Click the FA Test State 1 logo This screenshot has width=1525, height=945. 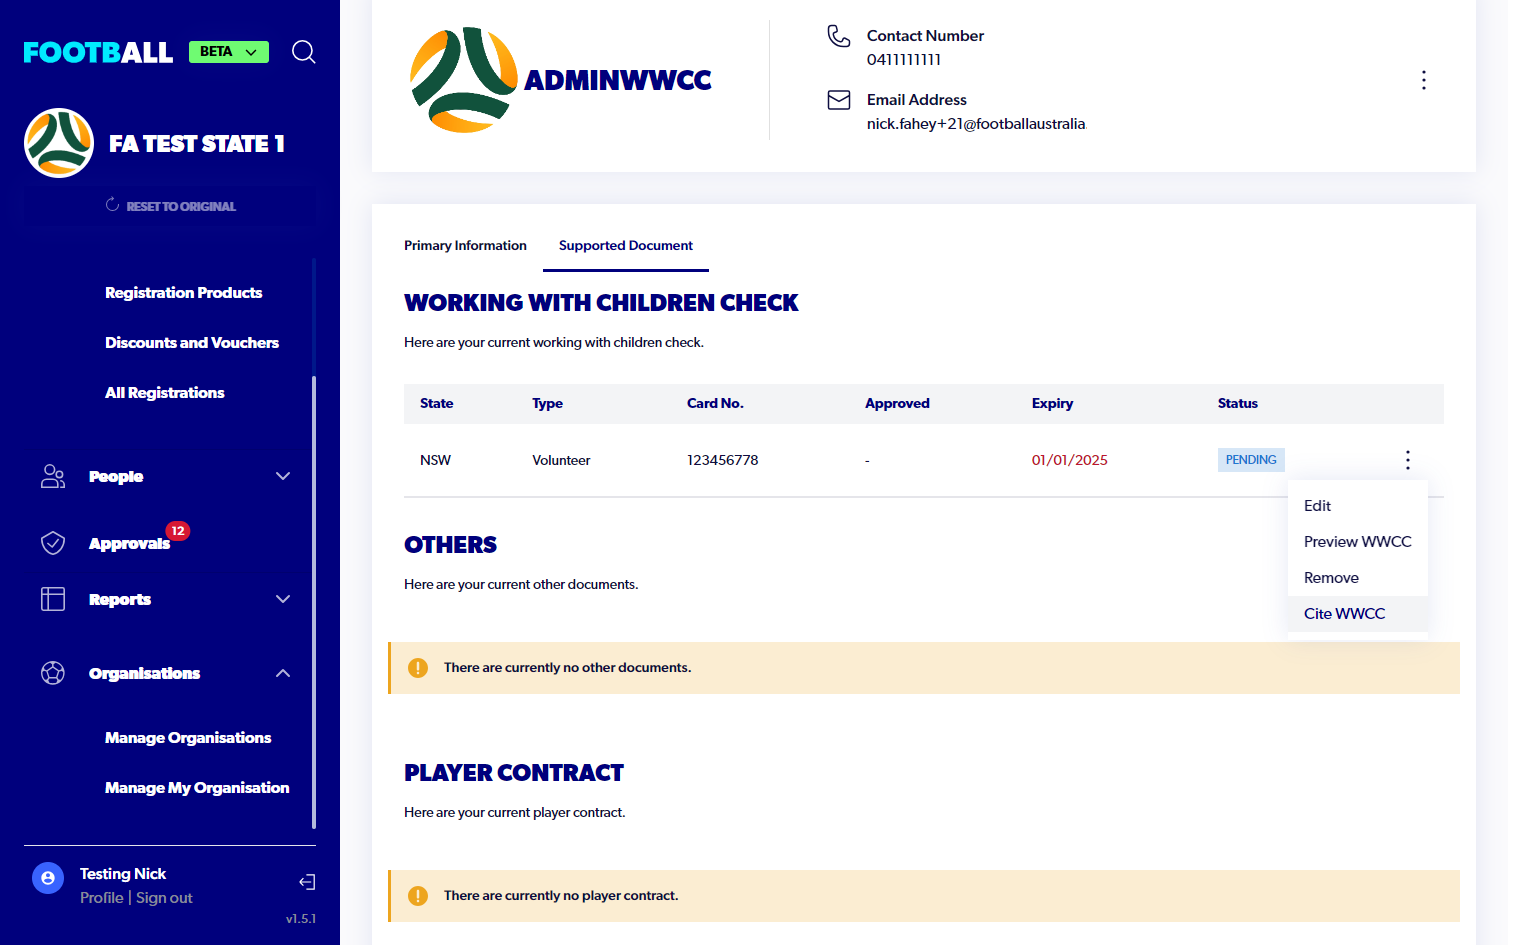click(x=59, y=143)
